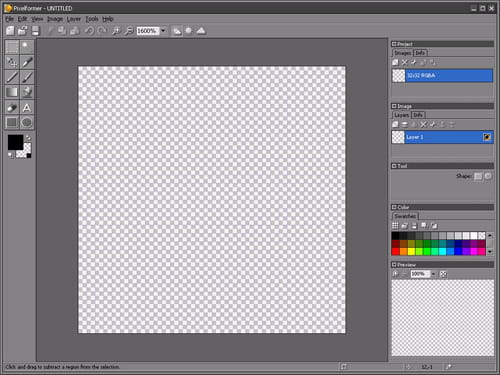
Task: Click the 1600% zoom input field
Action: 148,31
